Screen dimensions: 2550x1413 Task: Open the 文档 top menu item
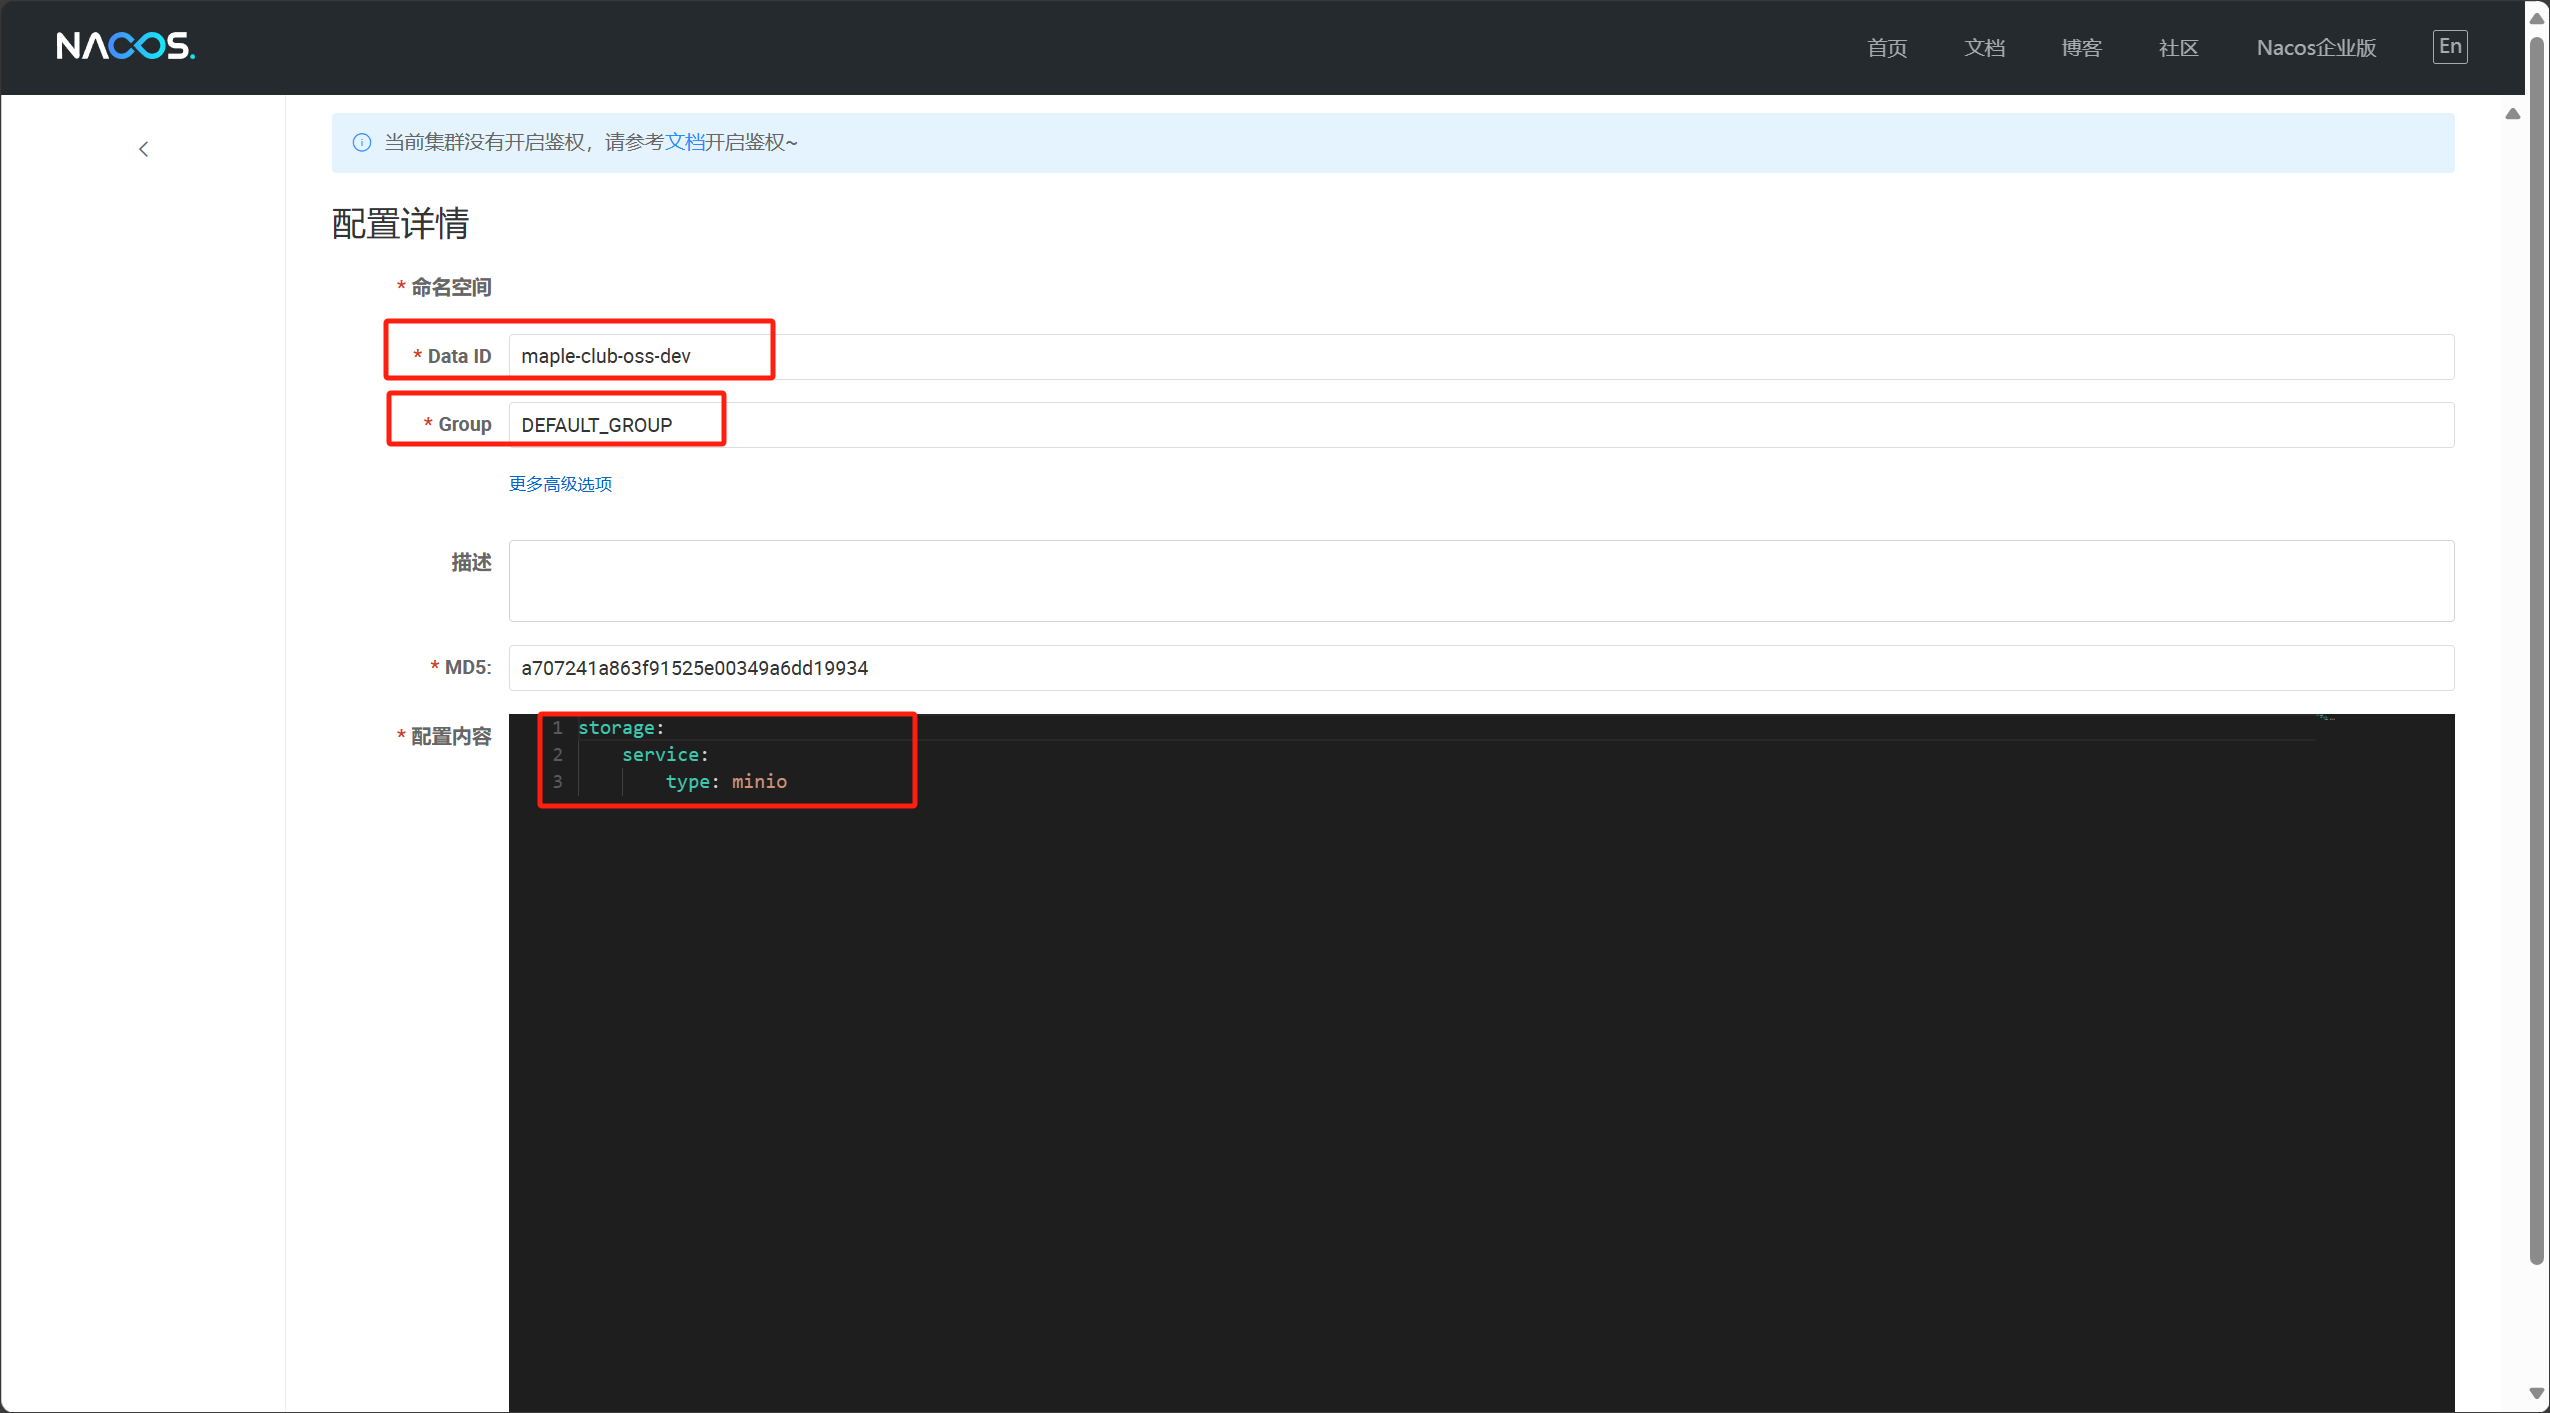point(1984,48)
